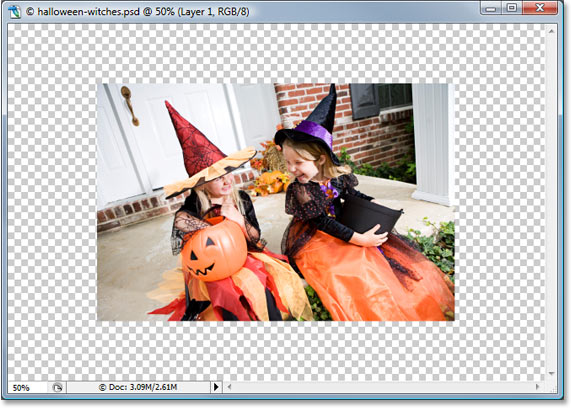The height and width of the screenshot is (408, 571).
Task: Click the horizontal scrollbar right arrow
Action: (537, 387)
